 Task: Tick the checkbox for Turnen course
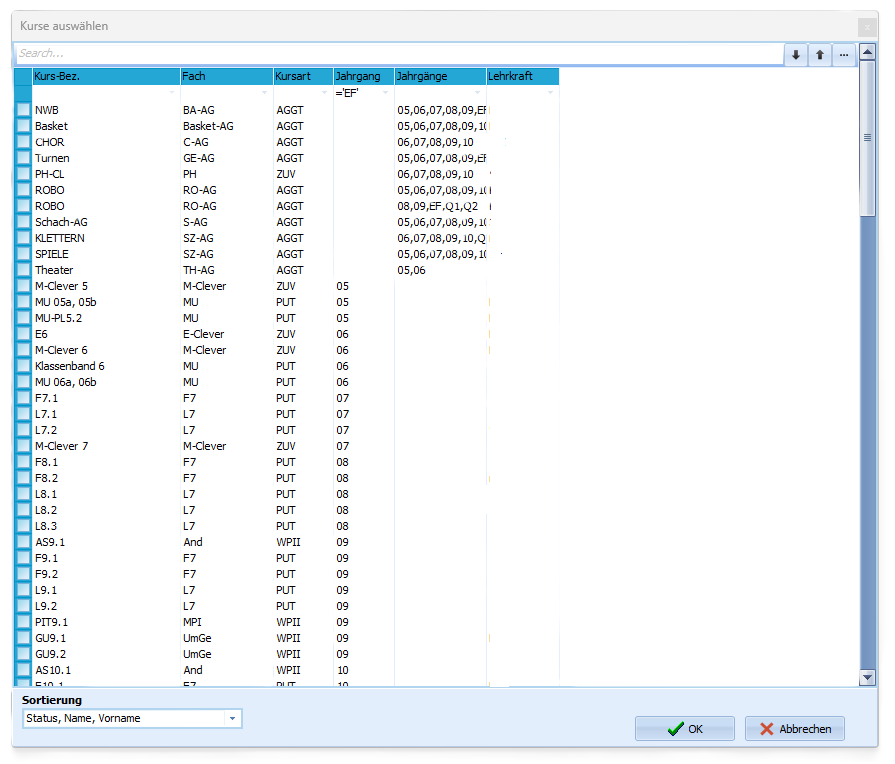point(23,158)
